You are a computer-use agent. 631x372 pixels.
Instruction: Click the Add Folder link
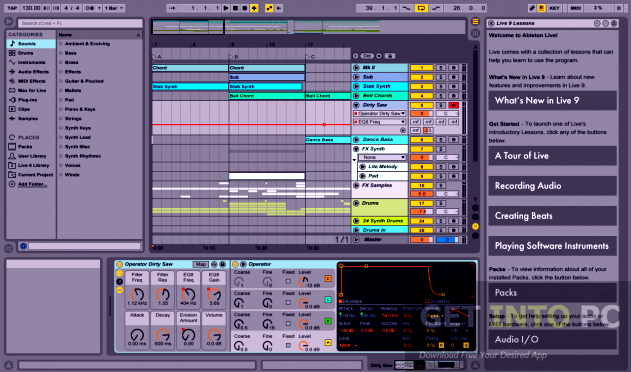tap(32, 184)
